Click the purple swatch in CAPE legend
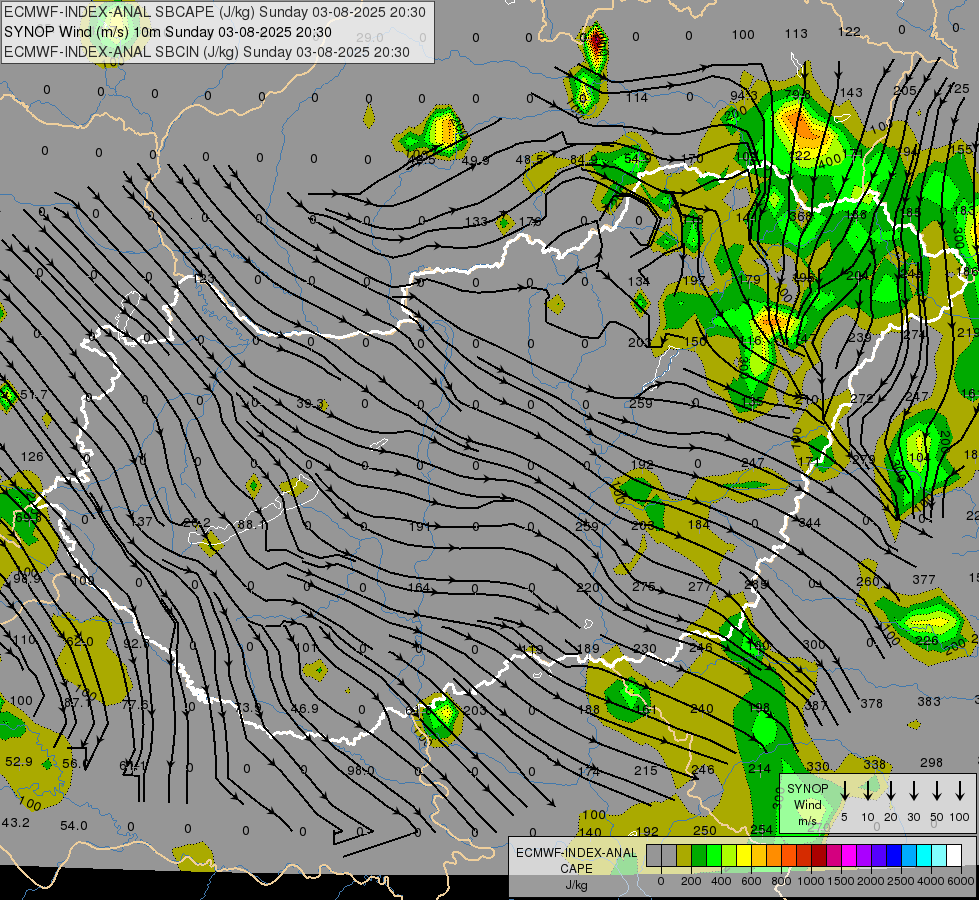979x900 pixels. point(863,856)
